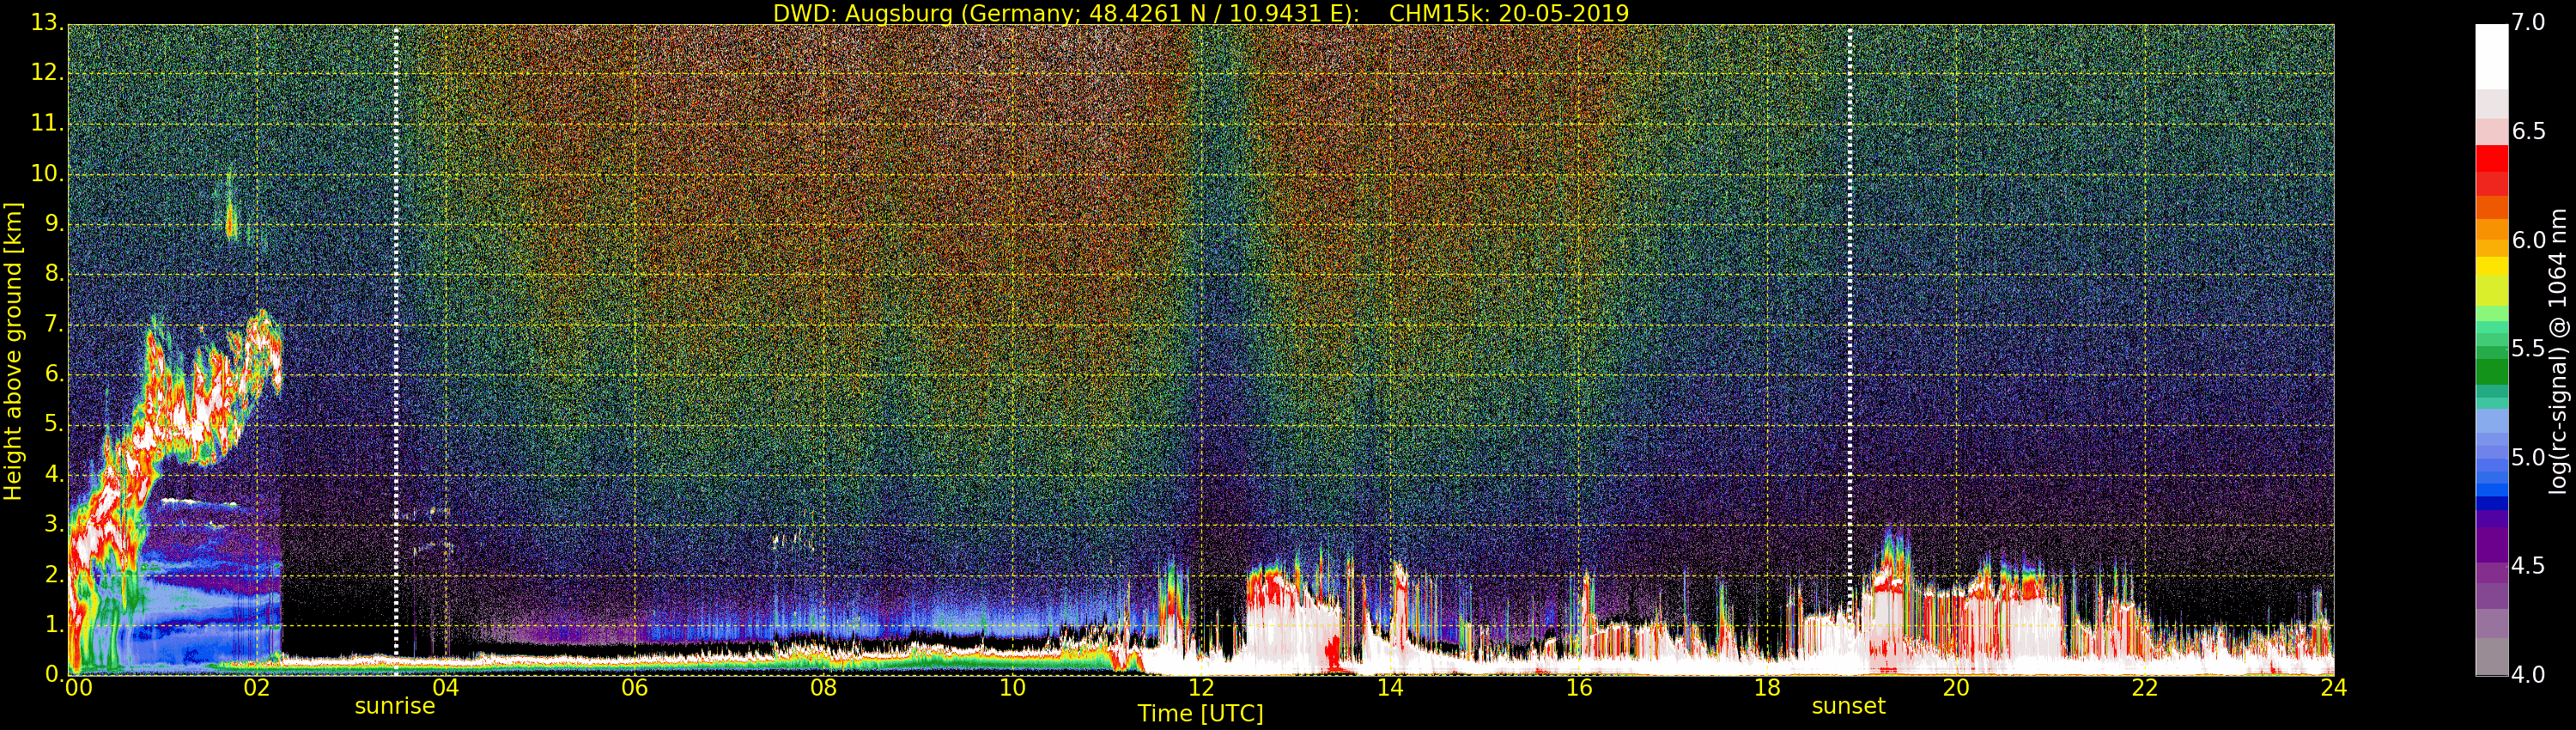Click the "02" tick on the time axis
Image resolution: width=2576 pixels, height=730 pixels.
(x=256, y=687)
